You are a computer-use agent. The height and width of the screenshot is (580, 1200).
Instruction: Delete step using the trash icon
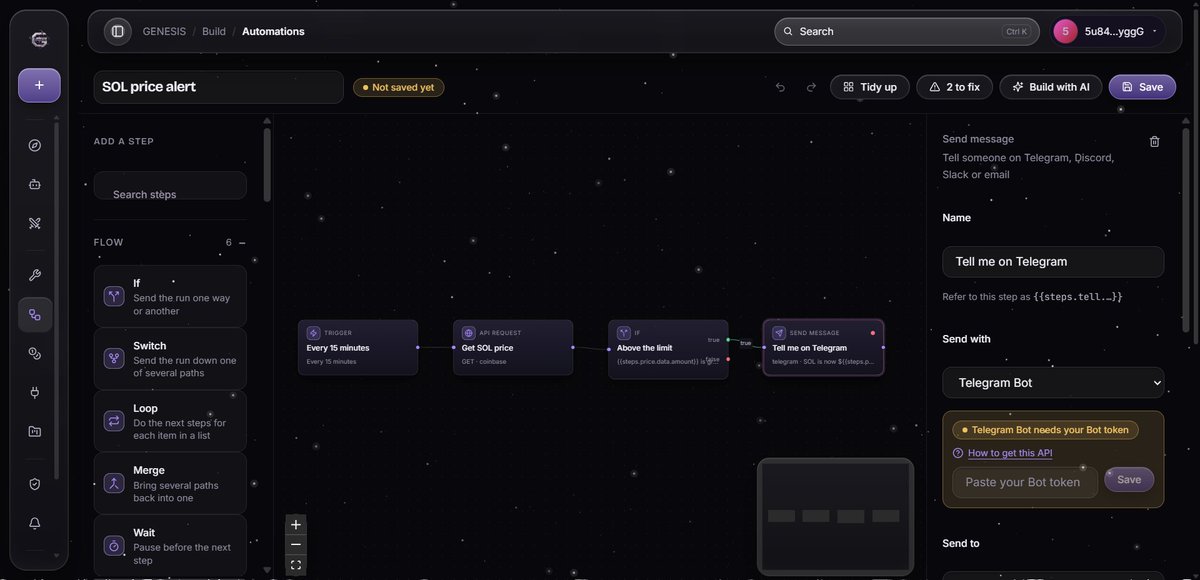pyautogui.click(x=1154, y=142)
